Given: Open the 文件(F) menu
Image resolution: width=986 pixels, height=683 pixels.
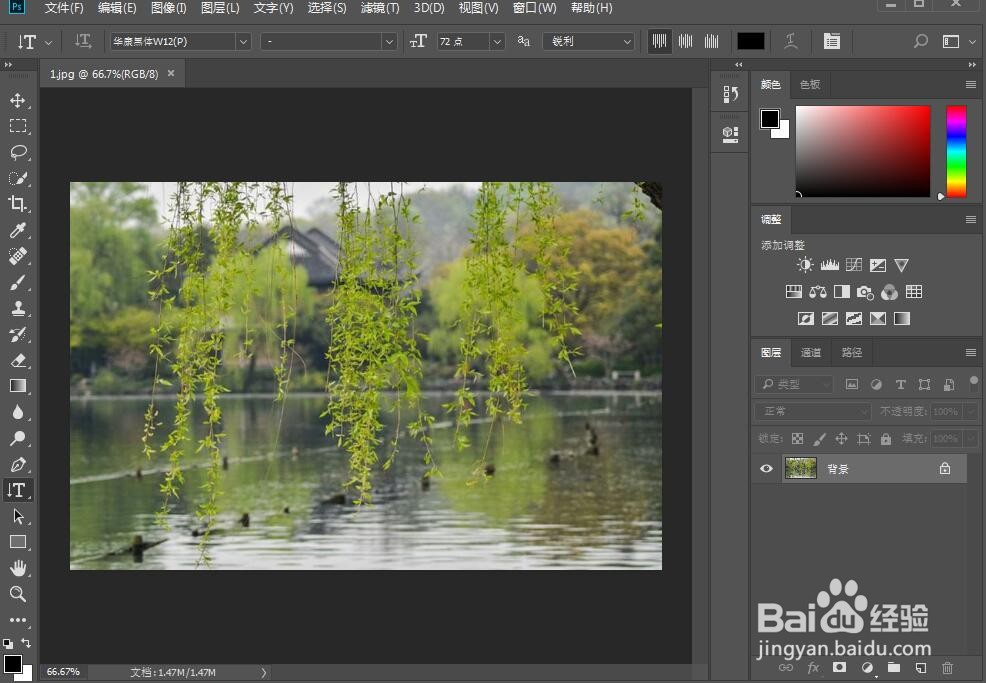Looking at the screenshot, I should coord(64,8).
